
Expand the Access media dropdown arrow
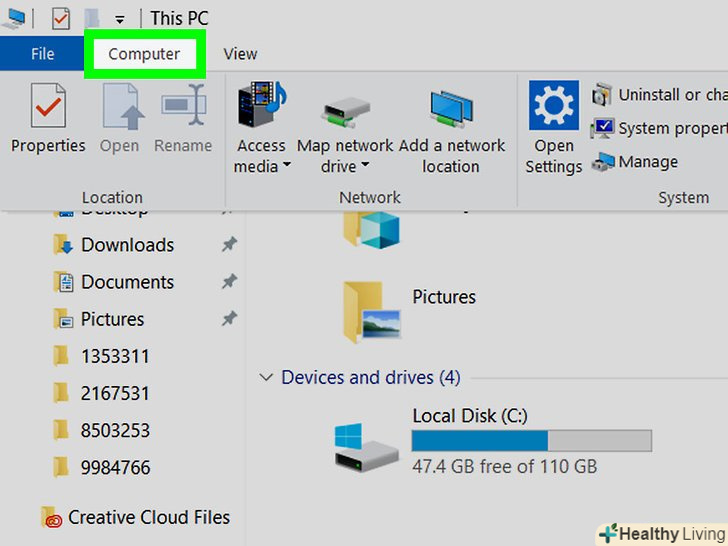pyautogui.click(x=287, y=164)
